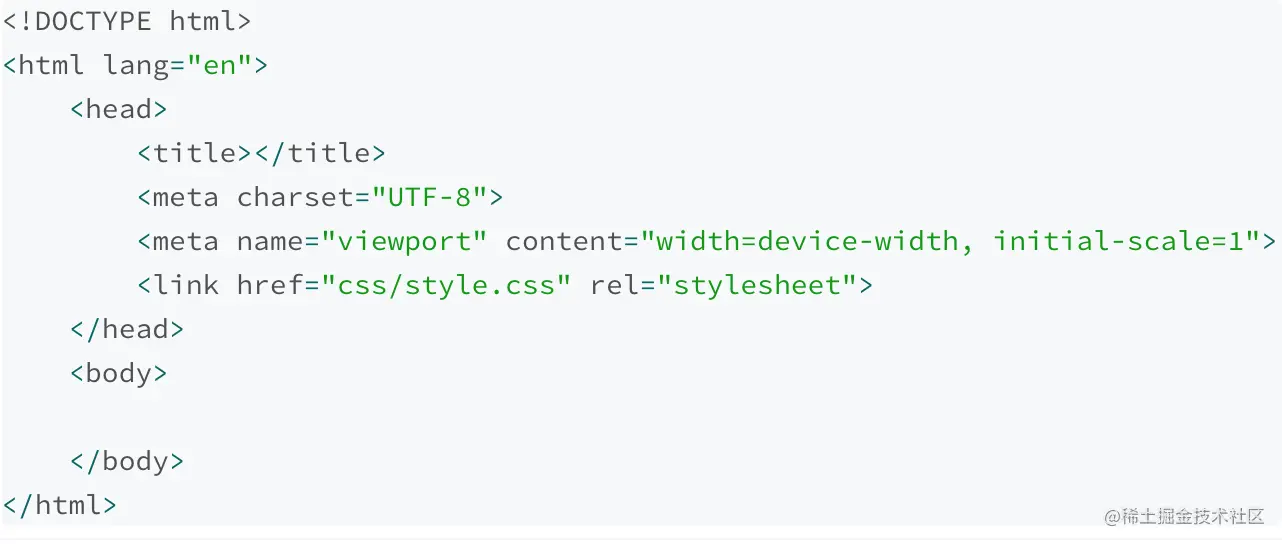Click the empty title tag pair
The width and height of the screenshot is (1282, 544).
point(261,153)
